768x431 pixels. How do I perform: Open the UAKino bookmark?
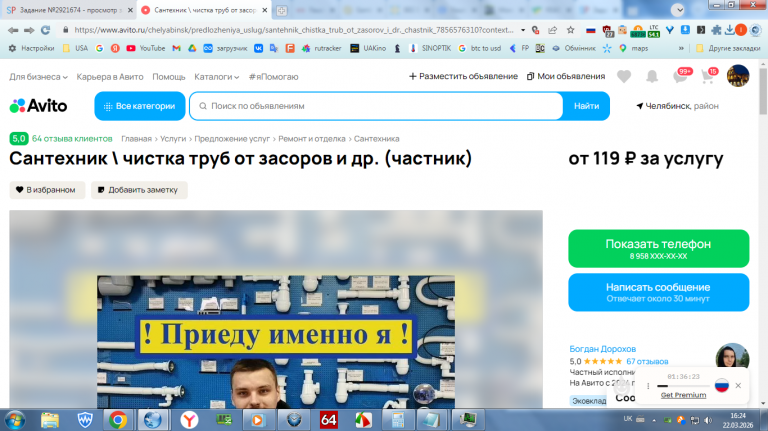(368, 48)
